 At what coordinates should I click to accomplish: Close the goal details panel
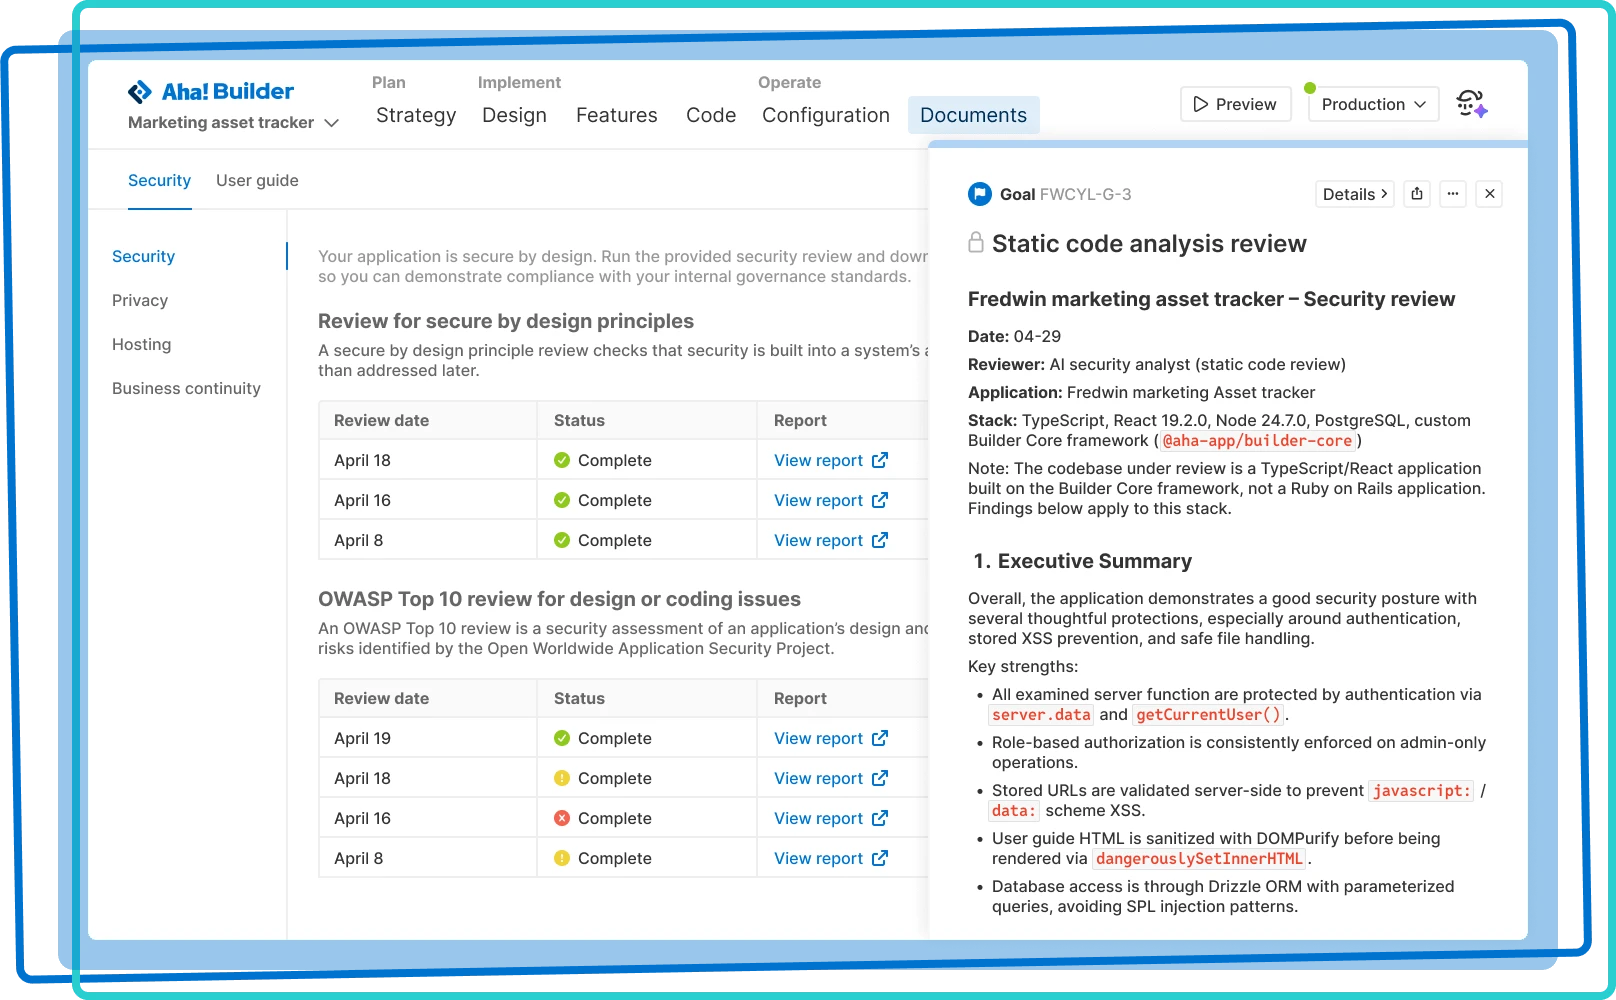click(1490, 194)
